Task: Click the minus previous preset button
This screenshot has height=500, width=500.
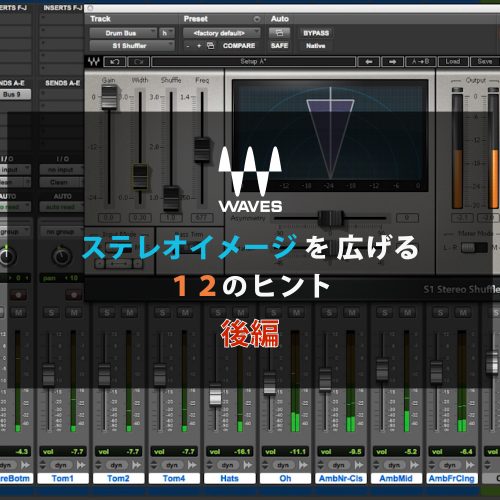Action: coord(188,46)
